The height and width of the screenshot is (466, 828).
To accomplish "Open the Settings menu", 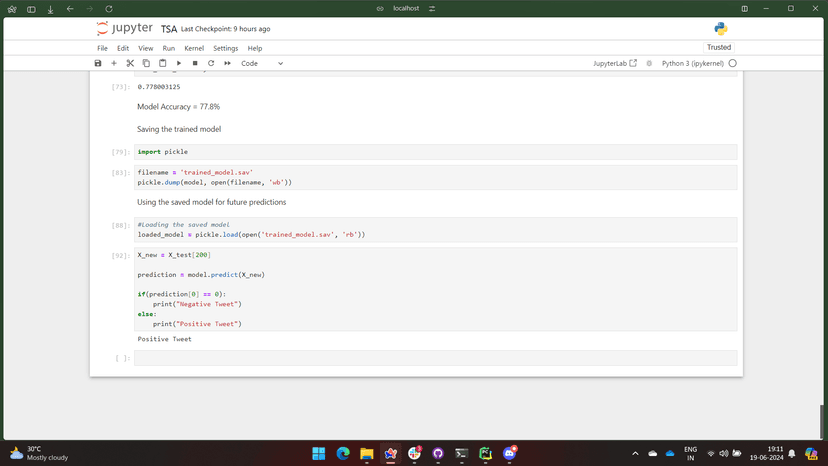I will (225, 48).
